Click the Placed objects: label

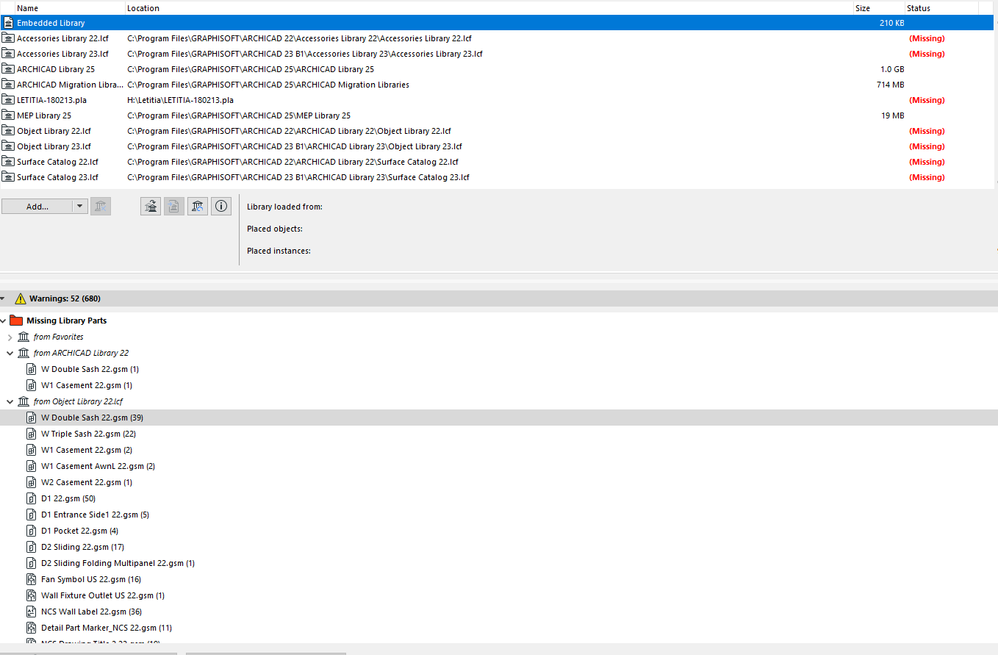pos(274,229)
